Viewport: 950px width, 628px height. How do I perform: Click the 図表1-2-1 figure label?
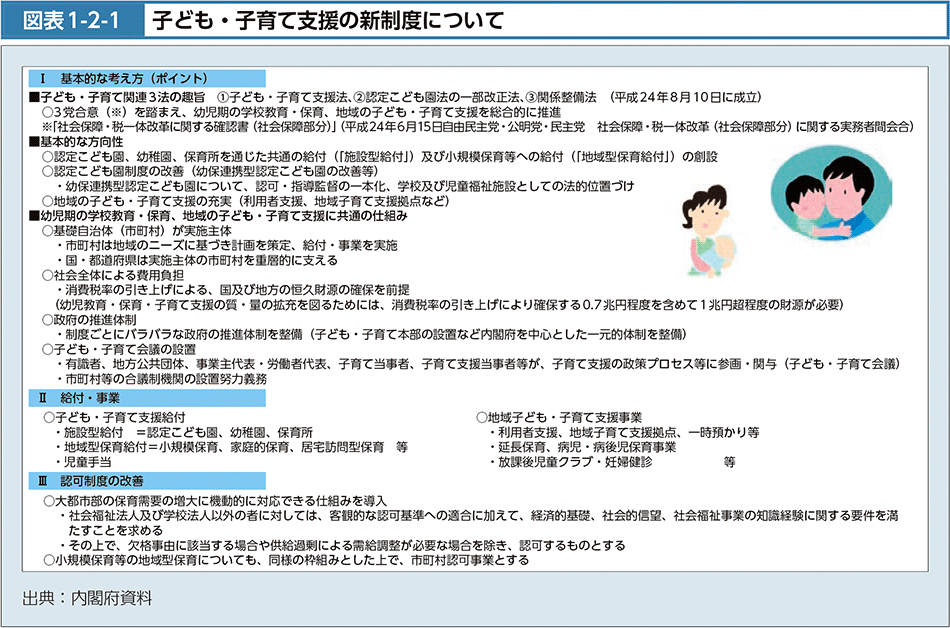point(72,19)
